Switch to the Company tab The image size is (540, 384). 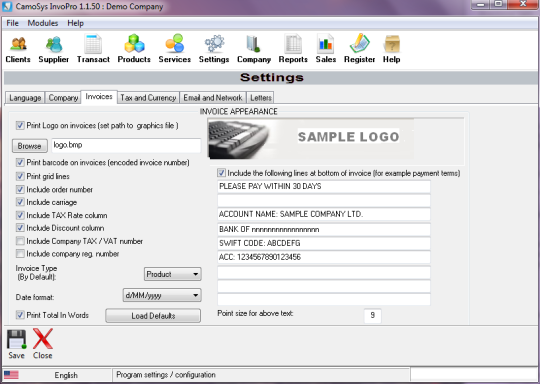click(x=63, y=98)
